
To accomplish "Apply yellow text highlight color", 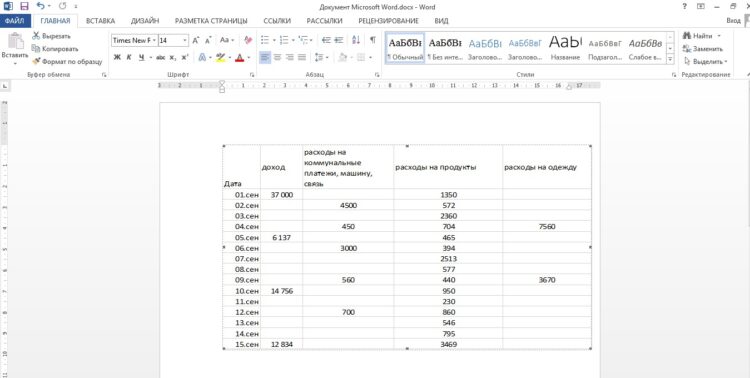I will [x=220, y=57].
